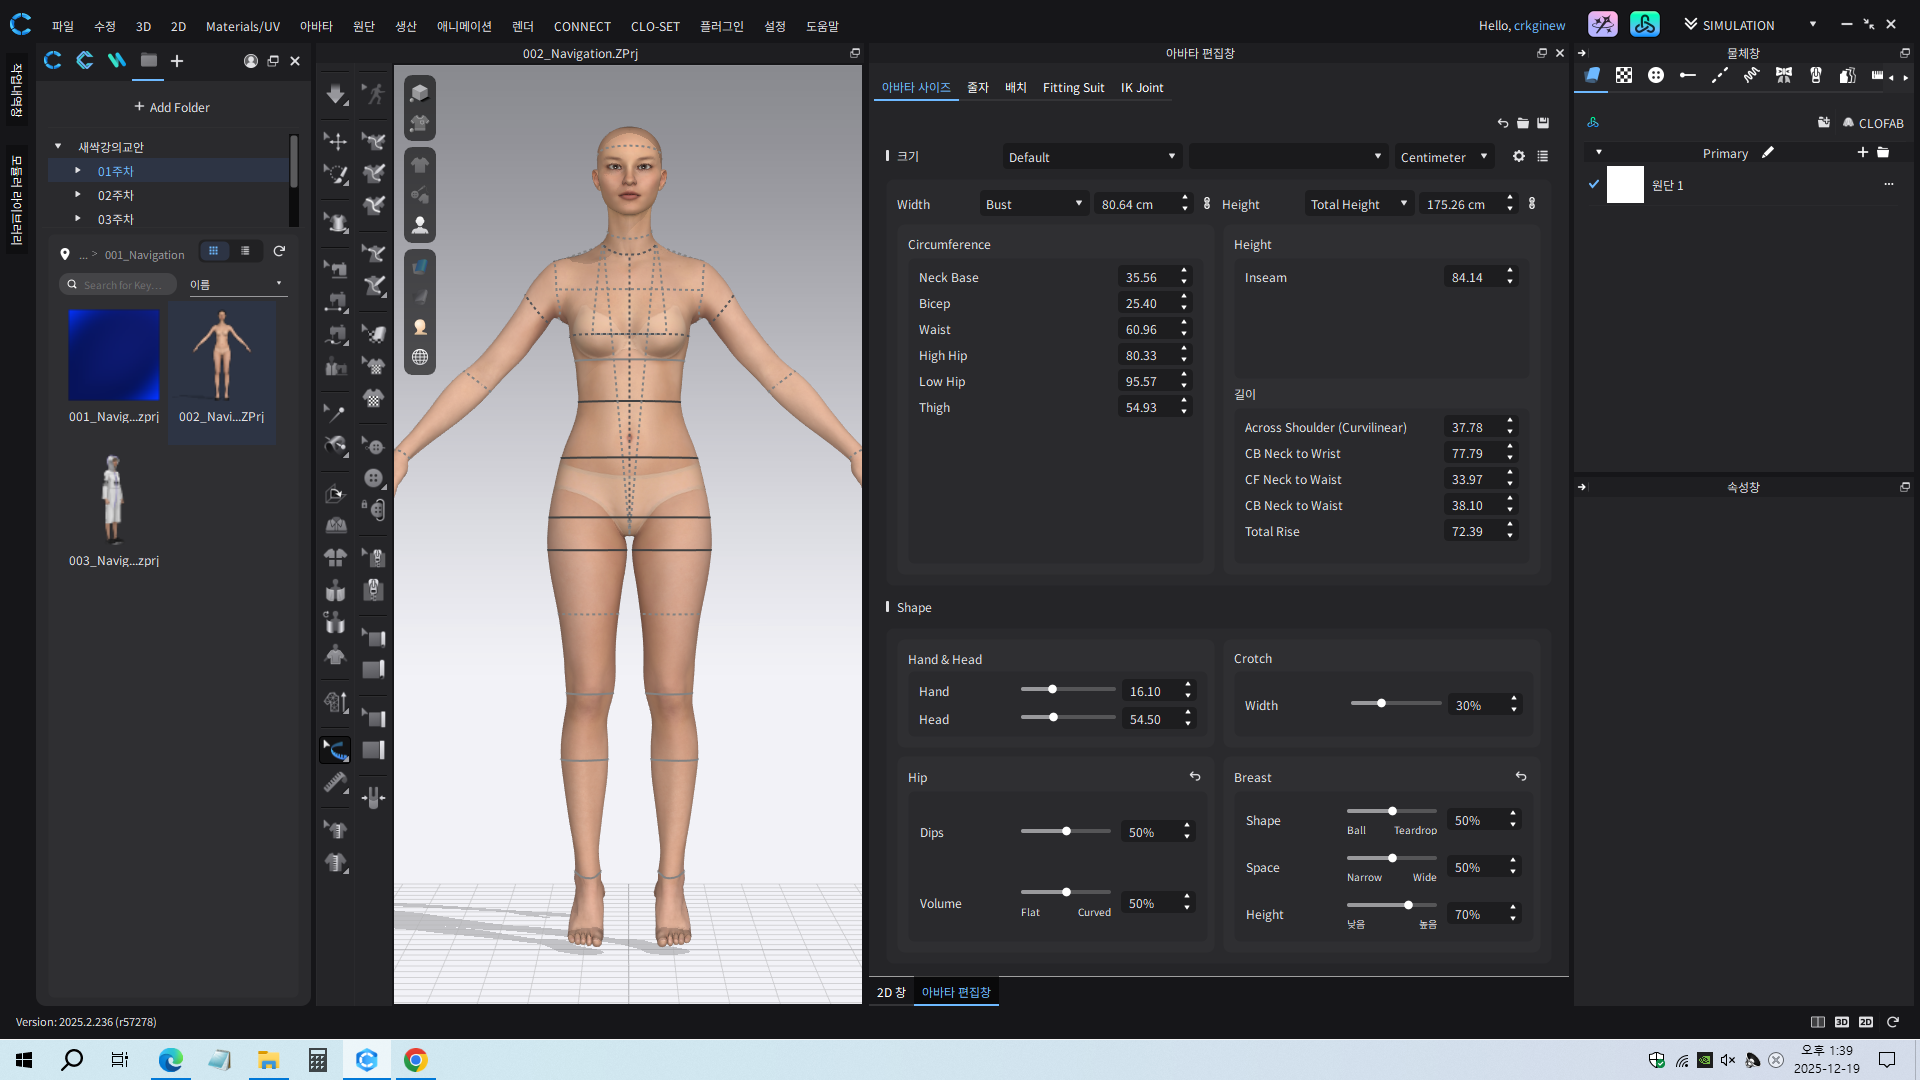This screenshot has height=1080, width=1920.
Task: Save avatar size with the disk icon
Action: pyautogui.click(x=1543, y=123)
